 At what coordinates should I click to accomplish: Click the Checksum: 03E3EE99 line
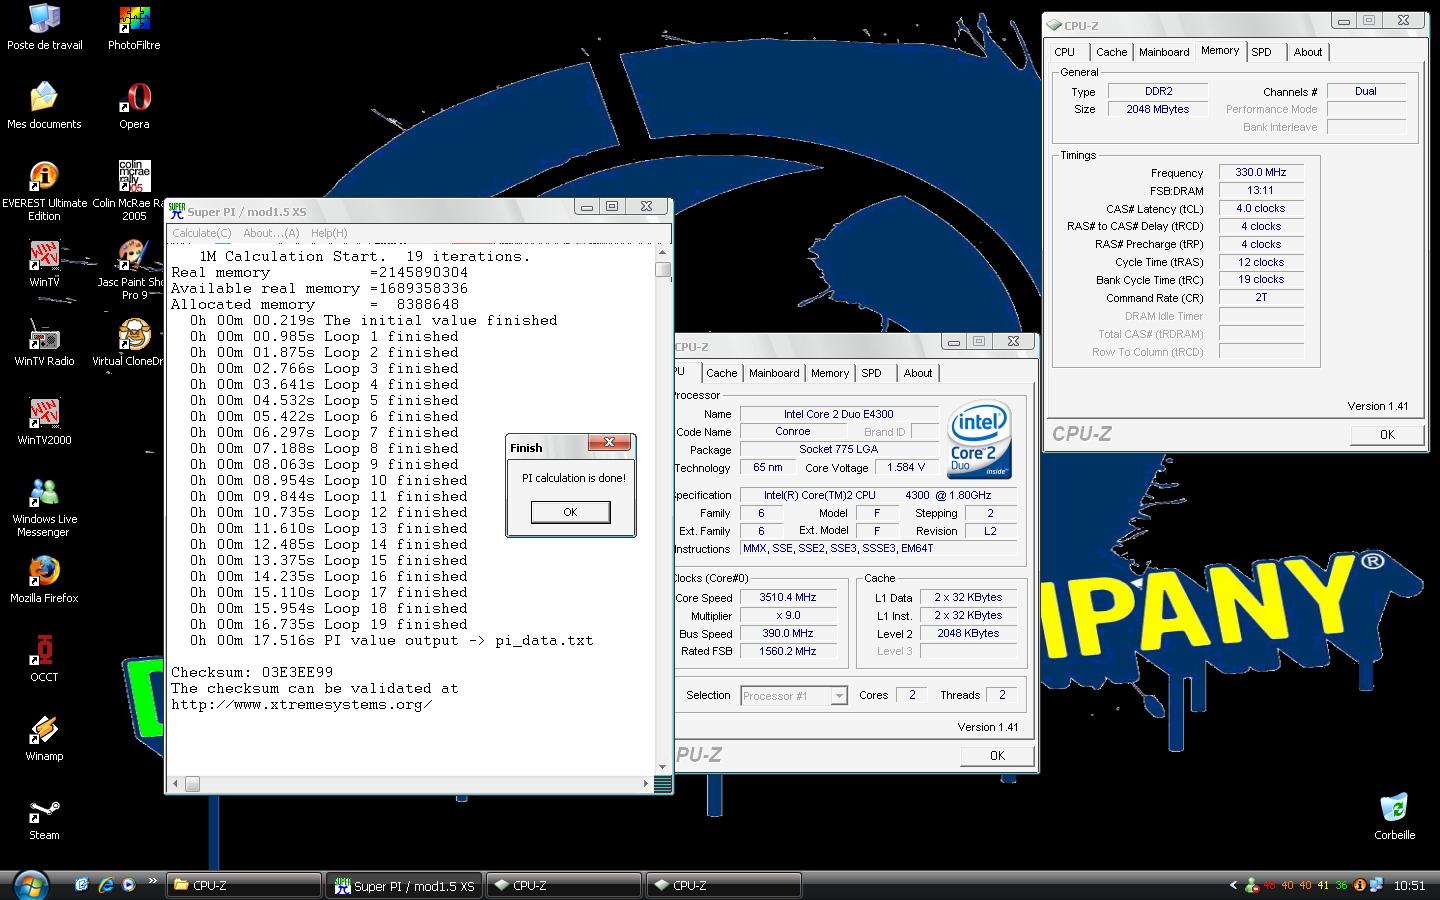(x=252, y=672)
